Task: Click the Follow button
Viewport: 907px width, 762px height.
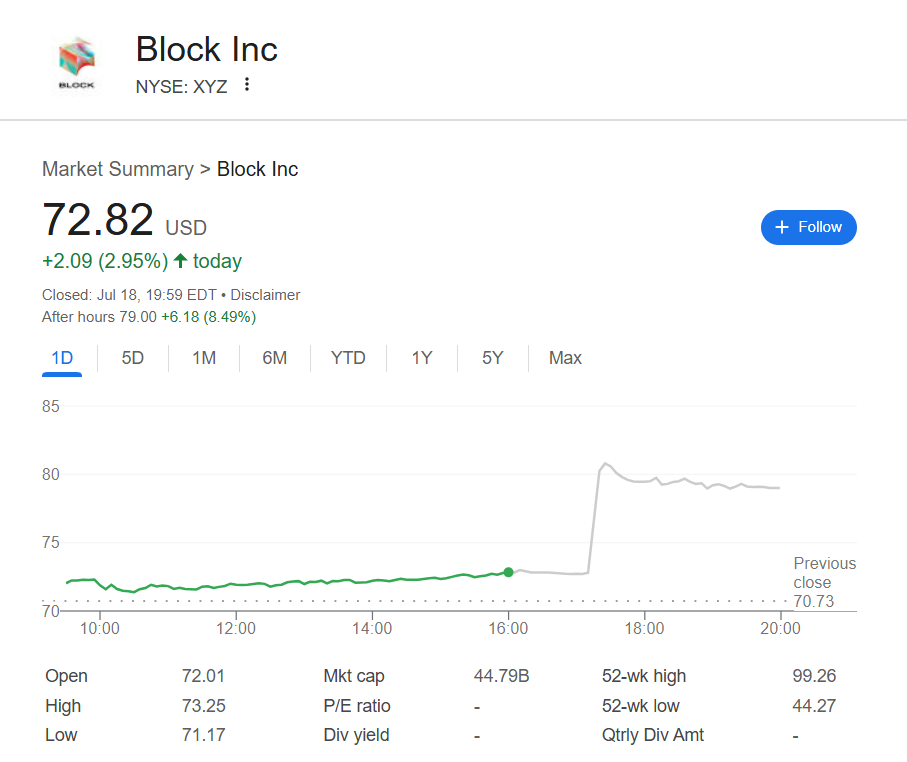Action: pos(808,227)
